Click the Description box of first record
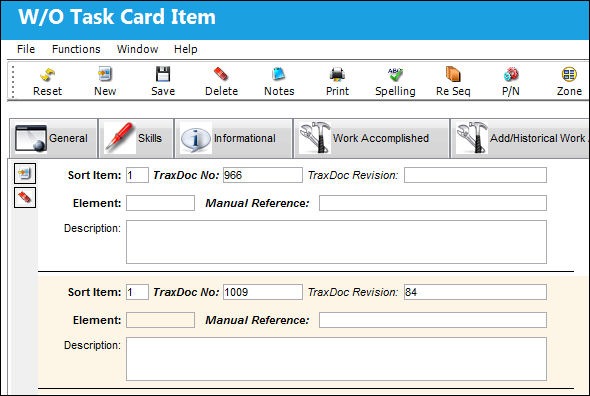 pos(336,242)
